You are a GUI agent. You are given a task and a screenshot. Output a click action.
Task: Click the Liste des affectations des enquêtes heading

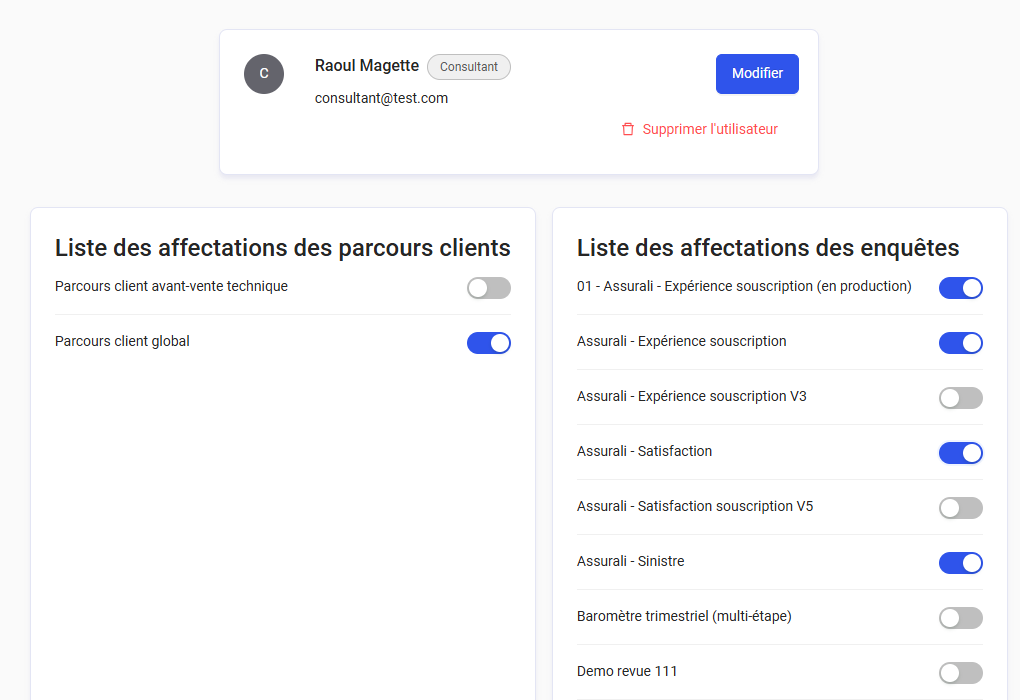coord(768,248)
